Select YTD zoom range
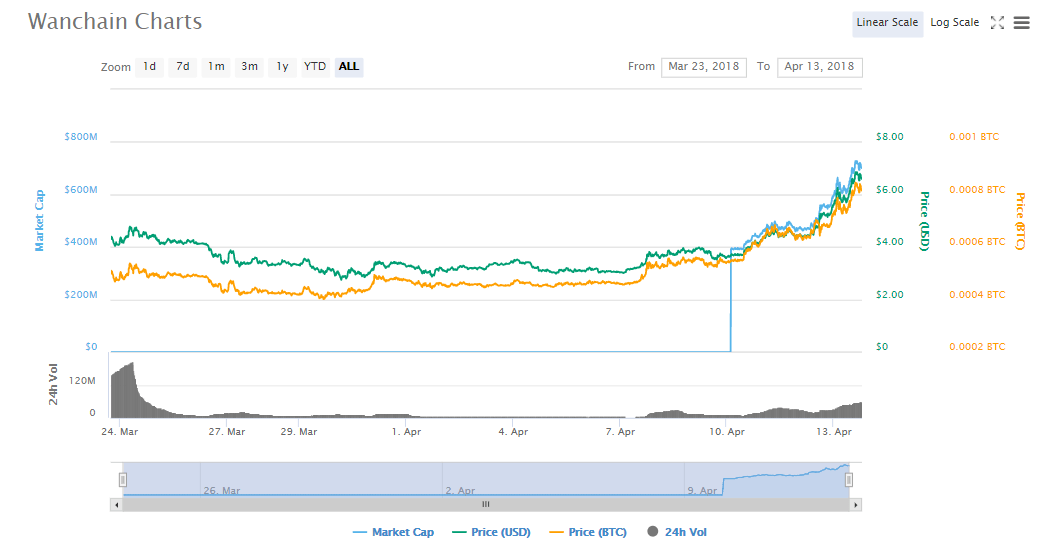The width and height of the screenshot is (1057, 547). 315,67
